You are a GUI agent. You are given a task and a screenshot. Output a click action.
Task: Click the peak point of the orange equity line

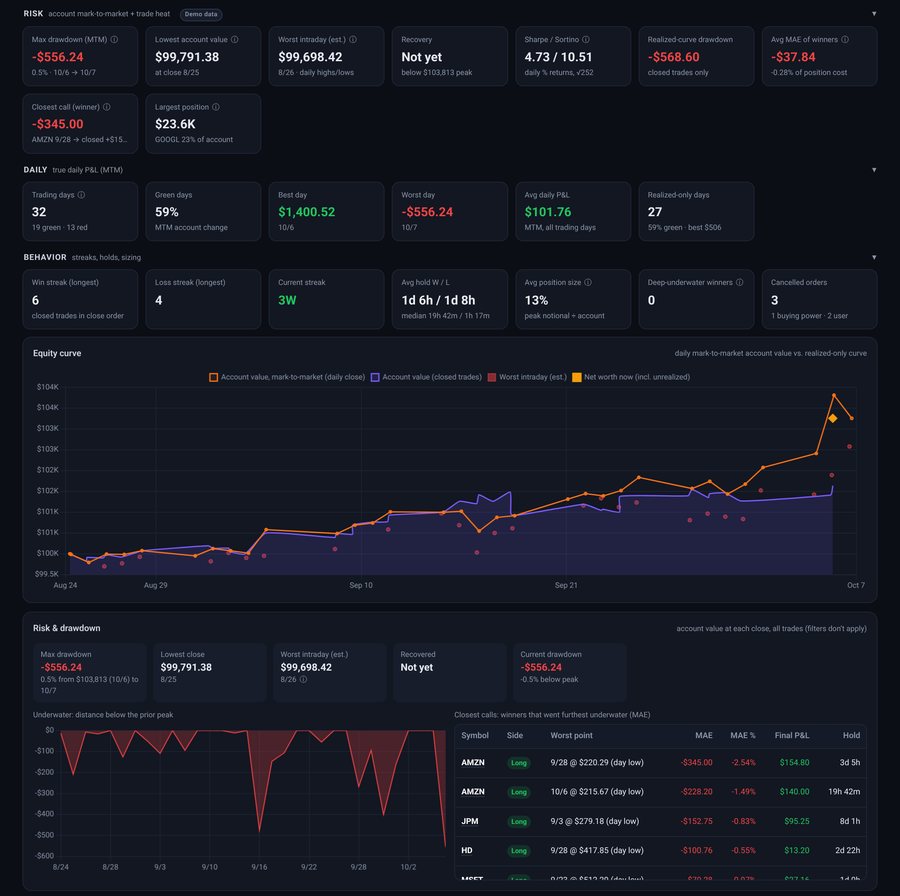[x=834, y=395]
